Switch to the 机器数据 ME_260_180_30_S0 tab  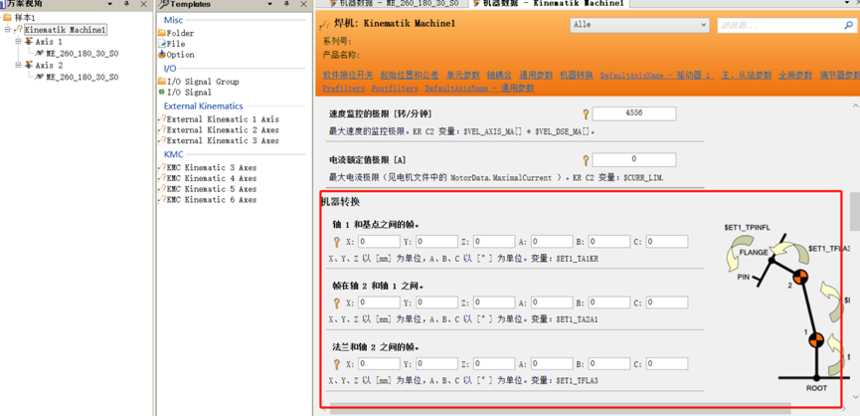396,3
